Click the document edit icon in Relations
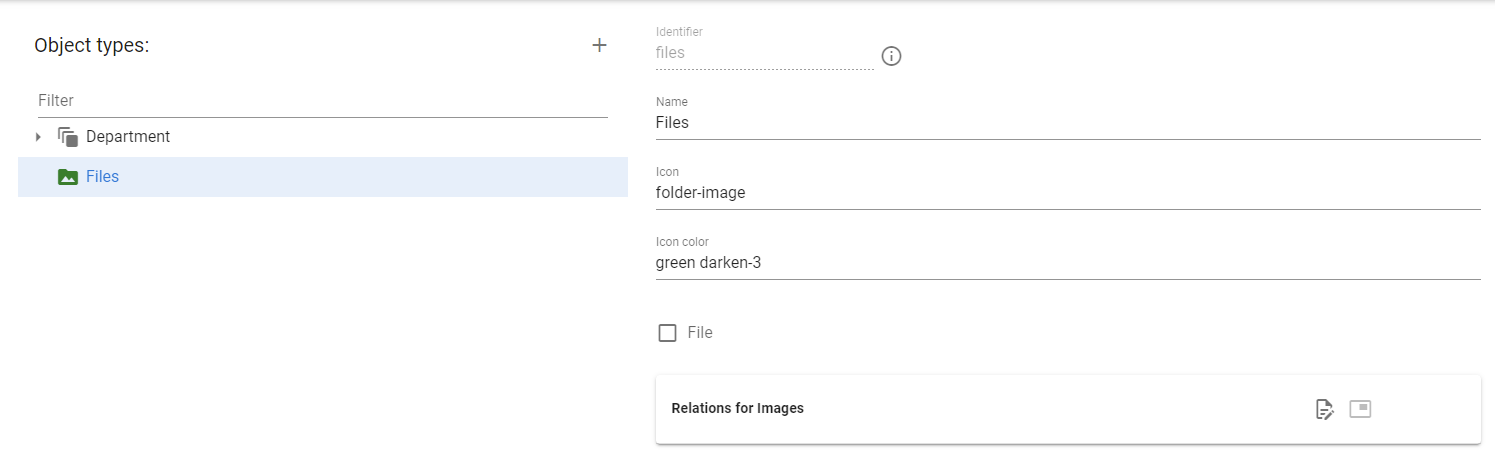Image resolution: width=1495 pixels, height=454 pixels. point(1325,409)
